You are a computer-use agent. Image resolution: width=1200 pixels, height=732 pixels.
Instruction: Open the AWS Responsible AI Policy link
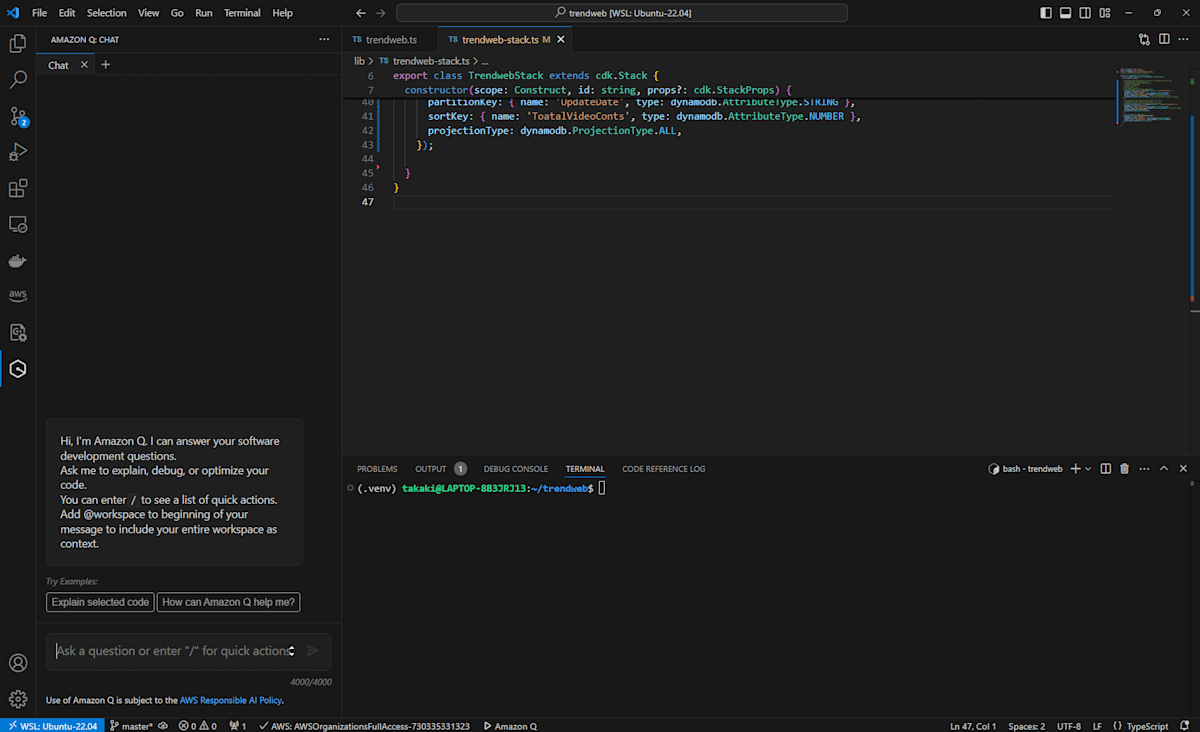coord(230,700)
